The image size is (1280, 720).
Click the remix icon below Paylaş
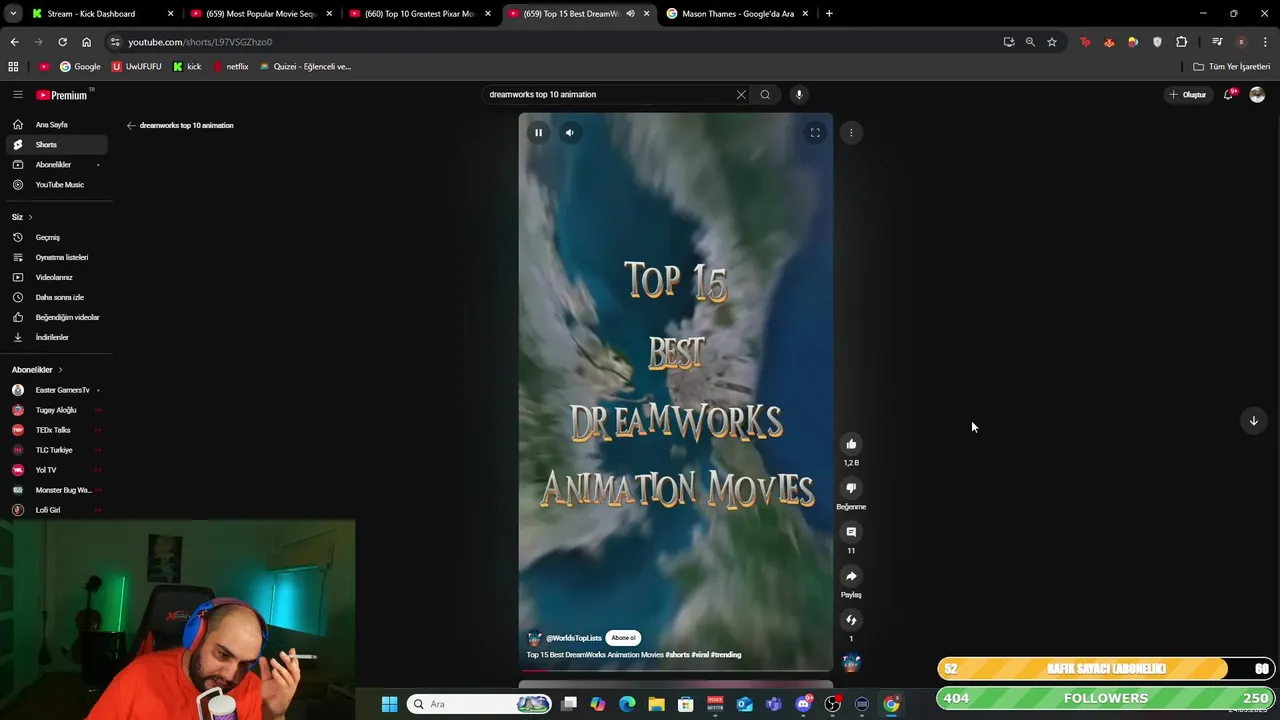click(851, 620)
